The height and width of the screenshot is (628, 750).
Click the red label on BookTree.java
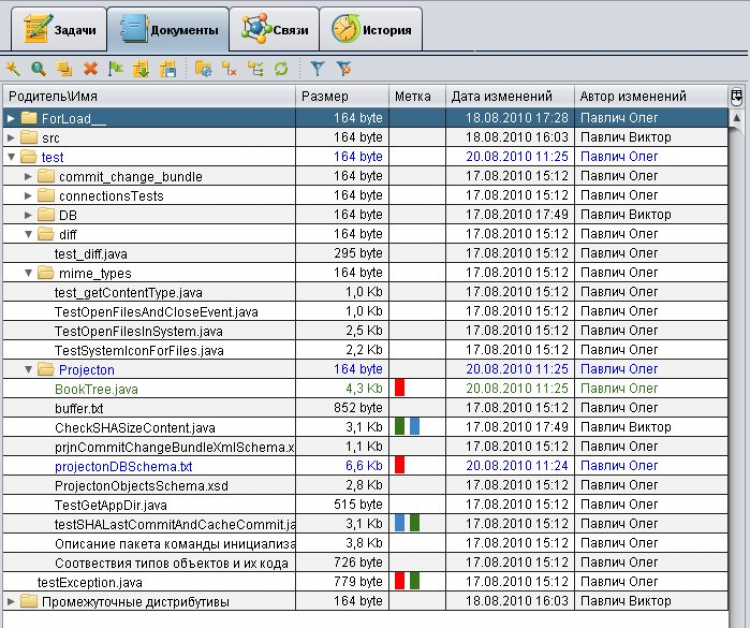399,388
